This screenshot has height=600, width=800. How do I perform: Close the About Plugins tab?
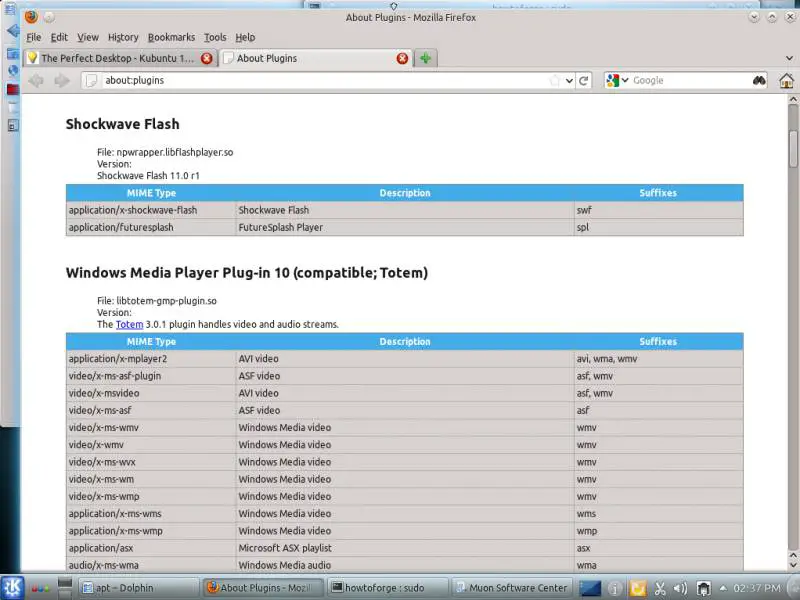pyautogui.click(x=402, y=58)
